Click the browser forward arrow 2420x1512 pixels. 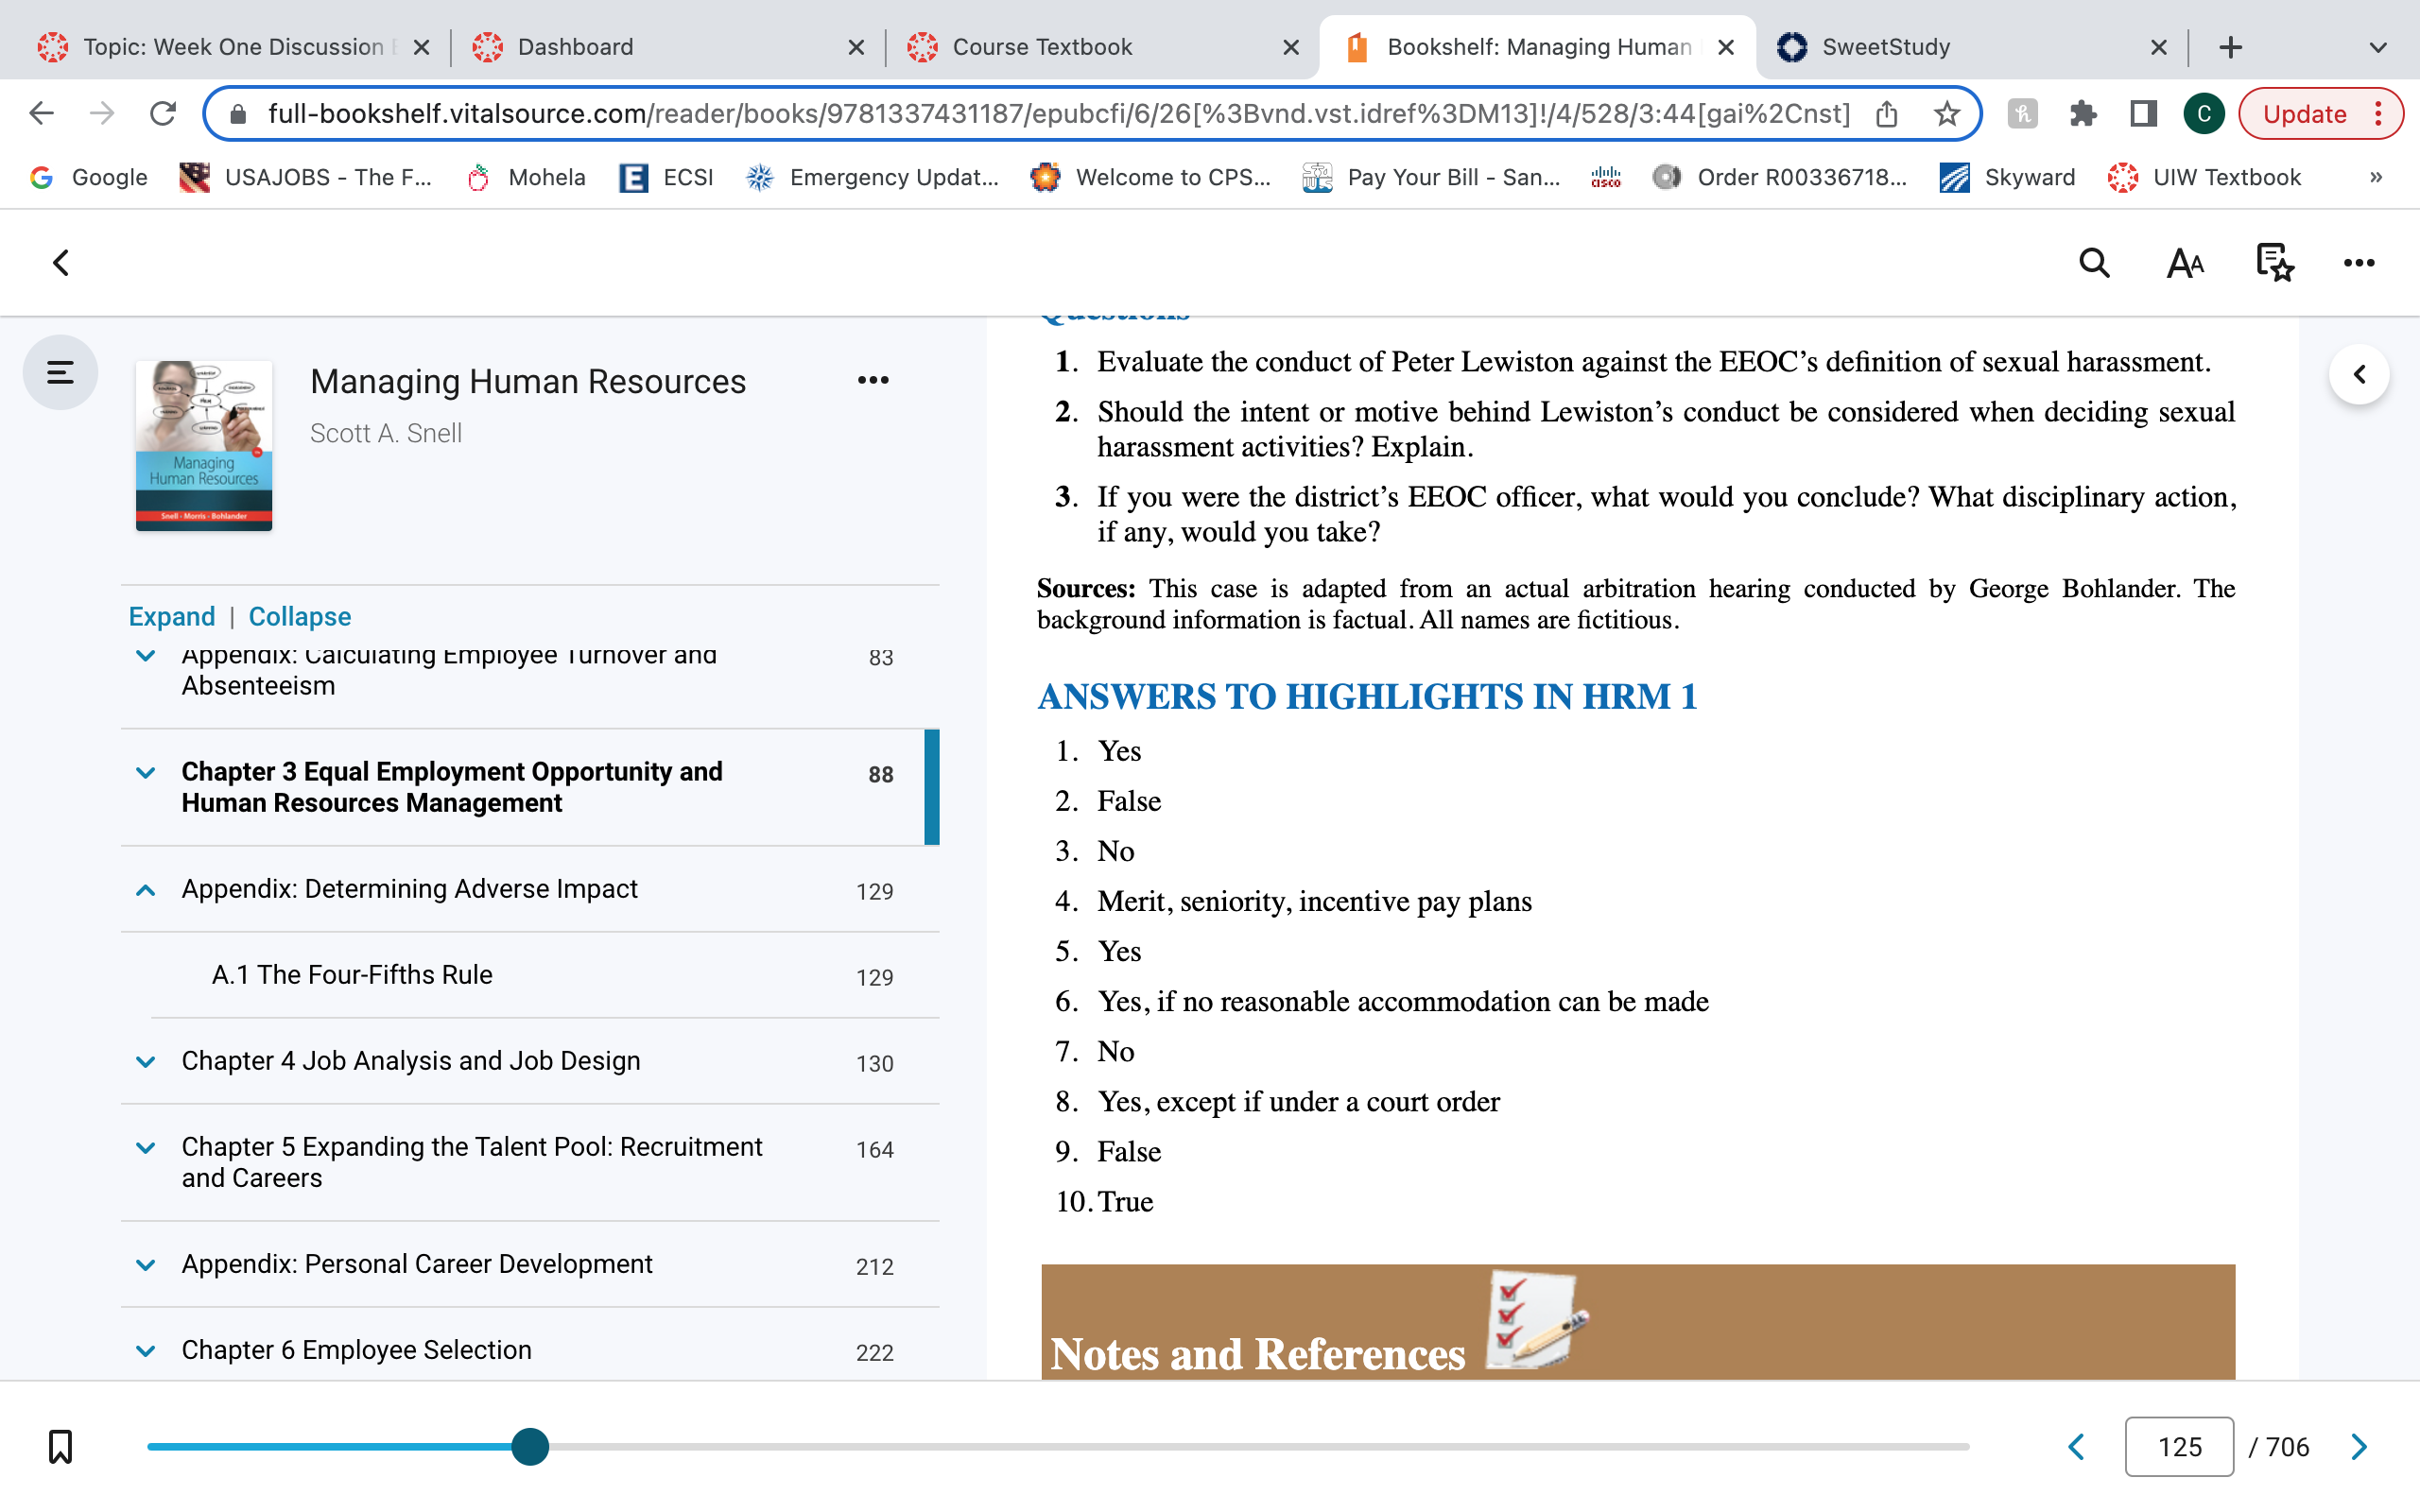[x=102, y=114]
